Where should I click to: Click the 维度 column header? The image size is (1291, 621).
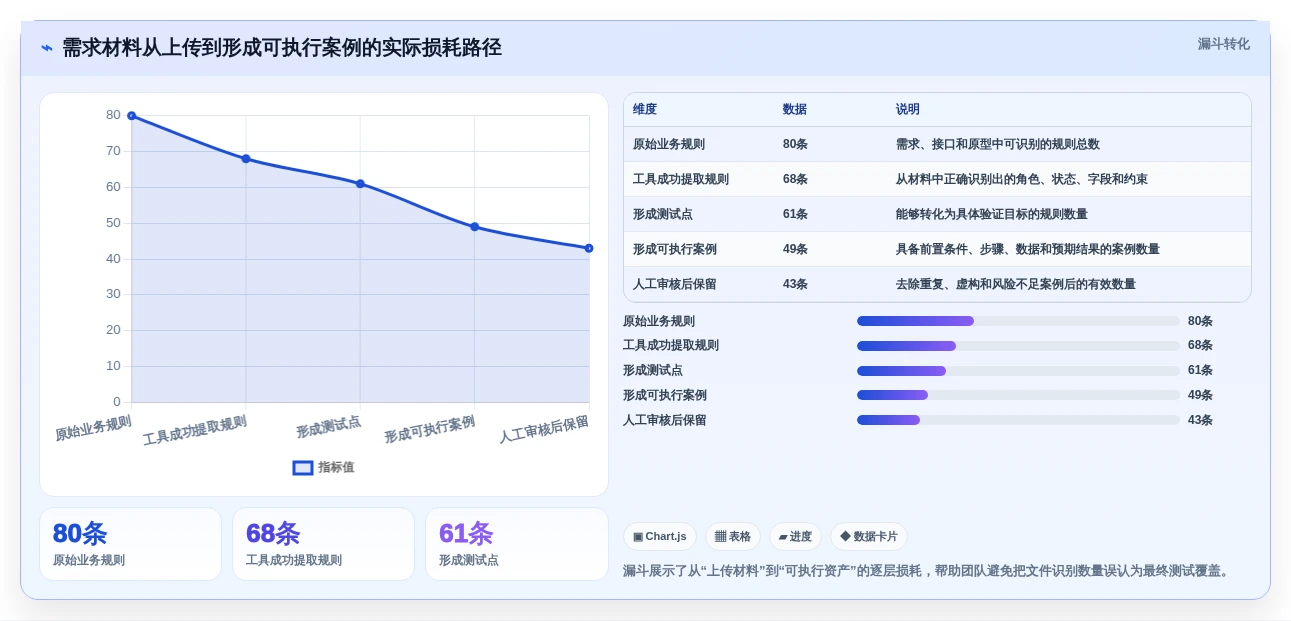tap(645, 109)
